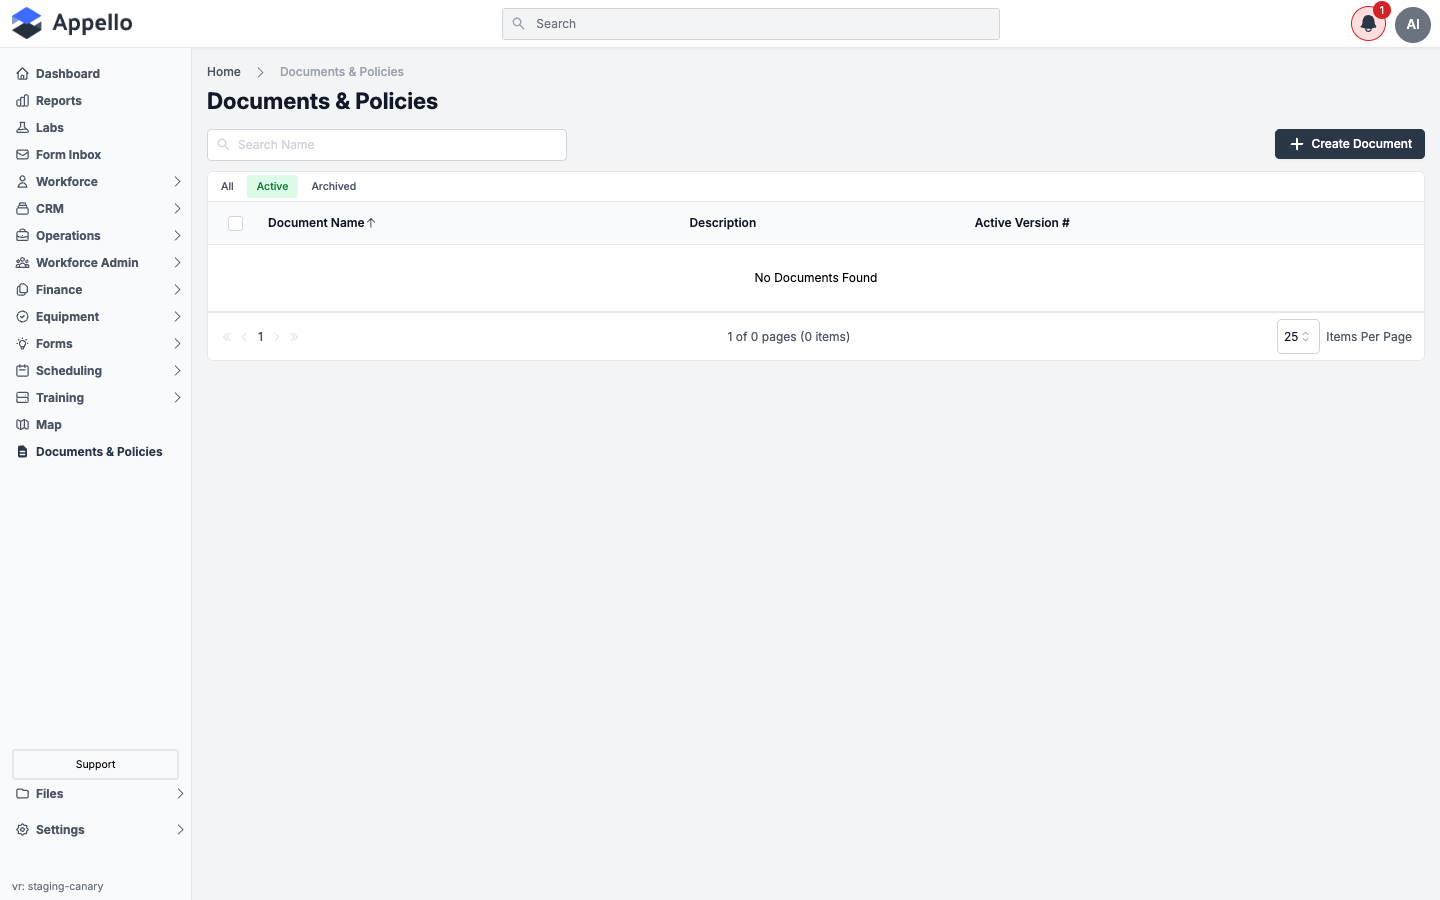
Task: Go to the last page arrow
Action: click(x=294, y=337)
